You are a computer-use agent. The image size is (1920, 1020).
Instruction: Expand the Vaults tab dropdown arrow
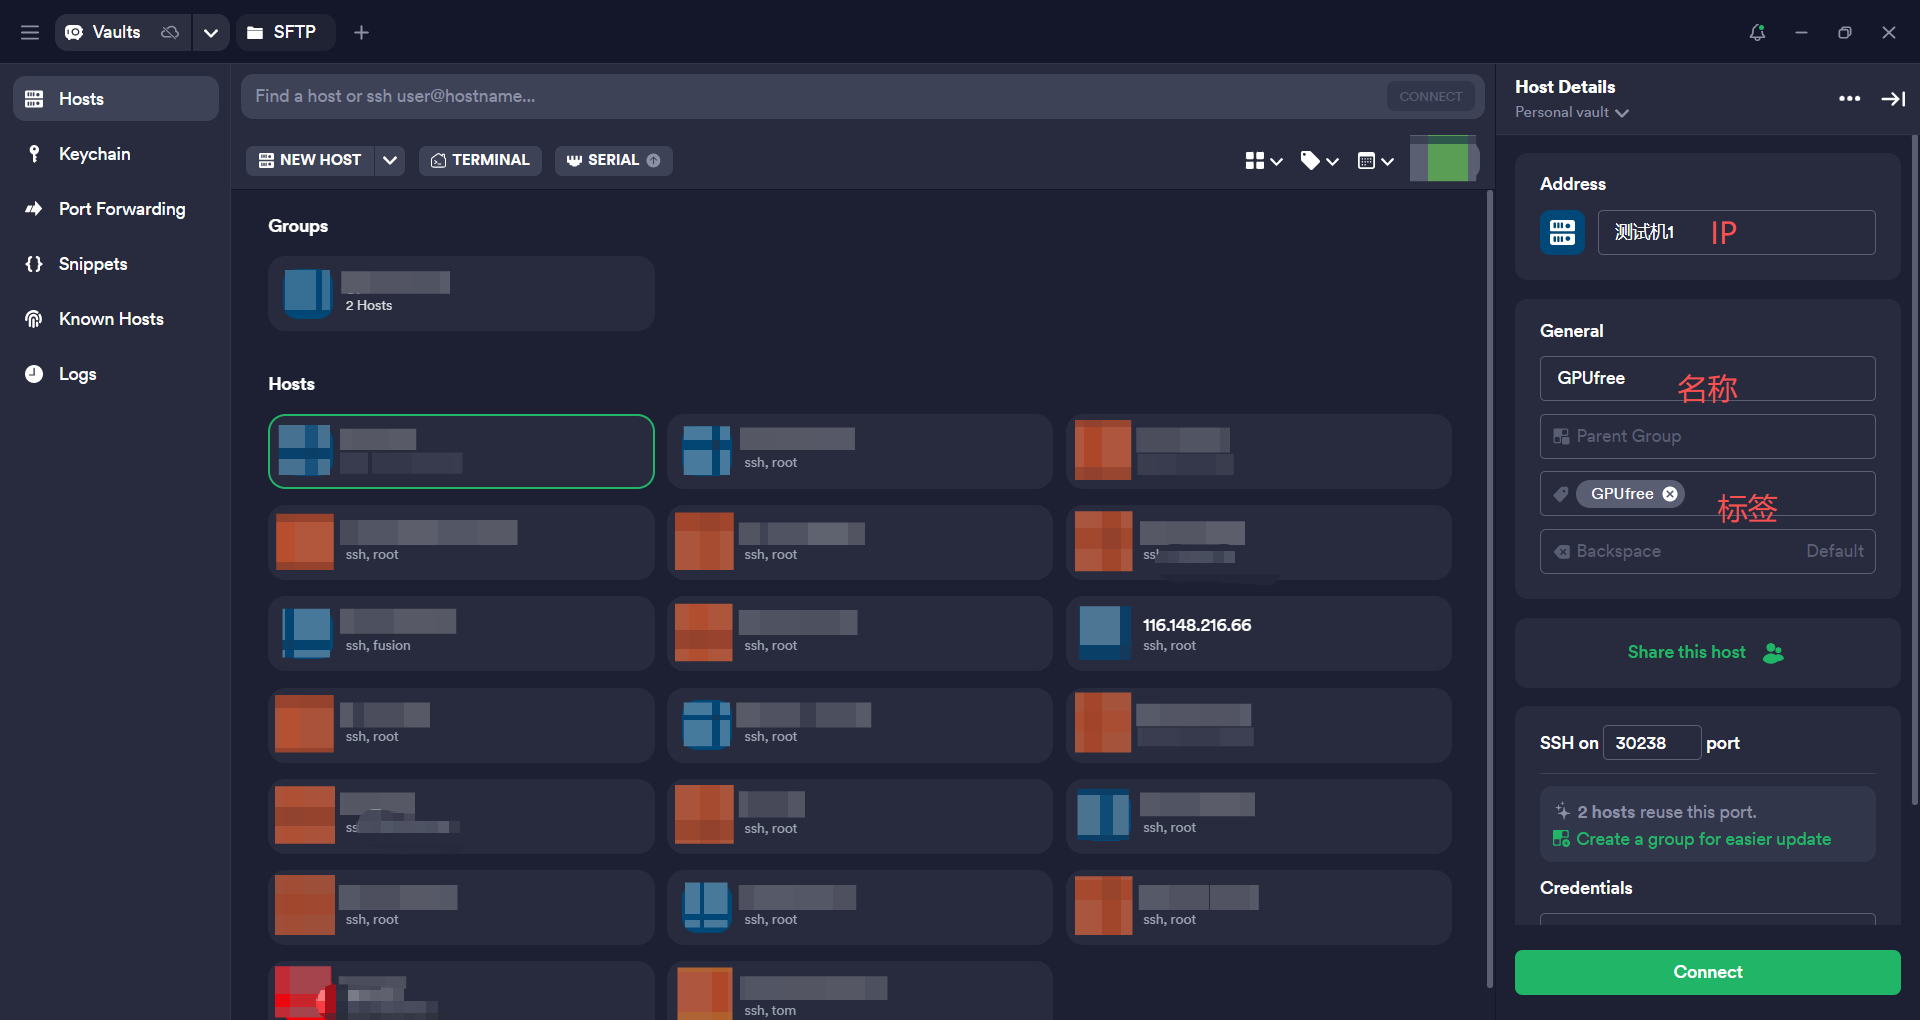pyautogui.click(x=210, y=32)
